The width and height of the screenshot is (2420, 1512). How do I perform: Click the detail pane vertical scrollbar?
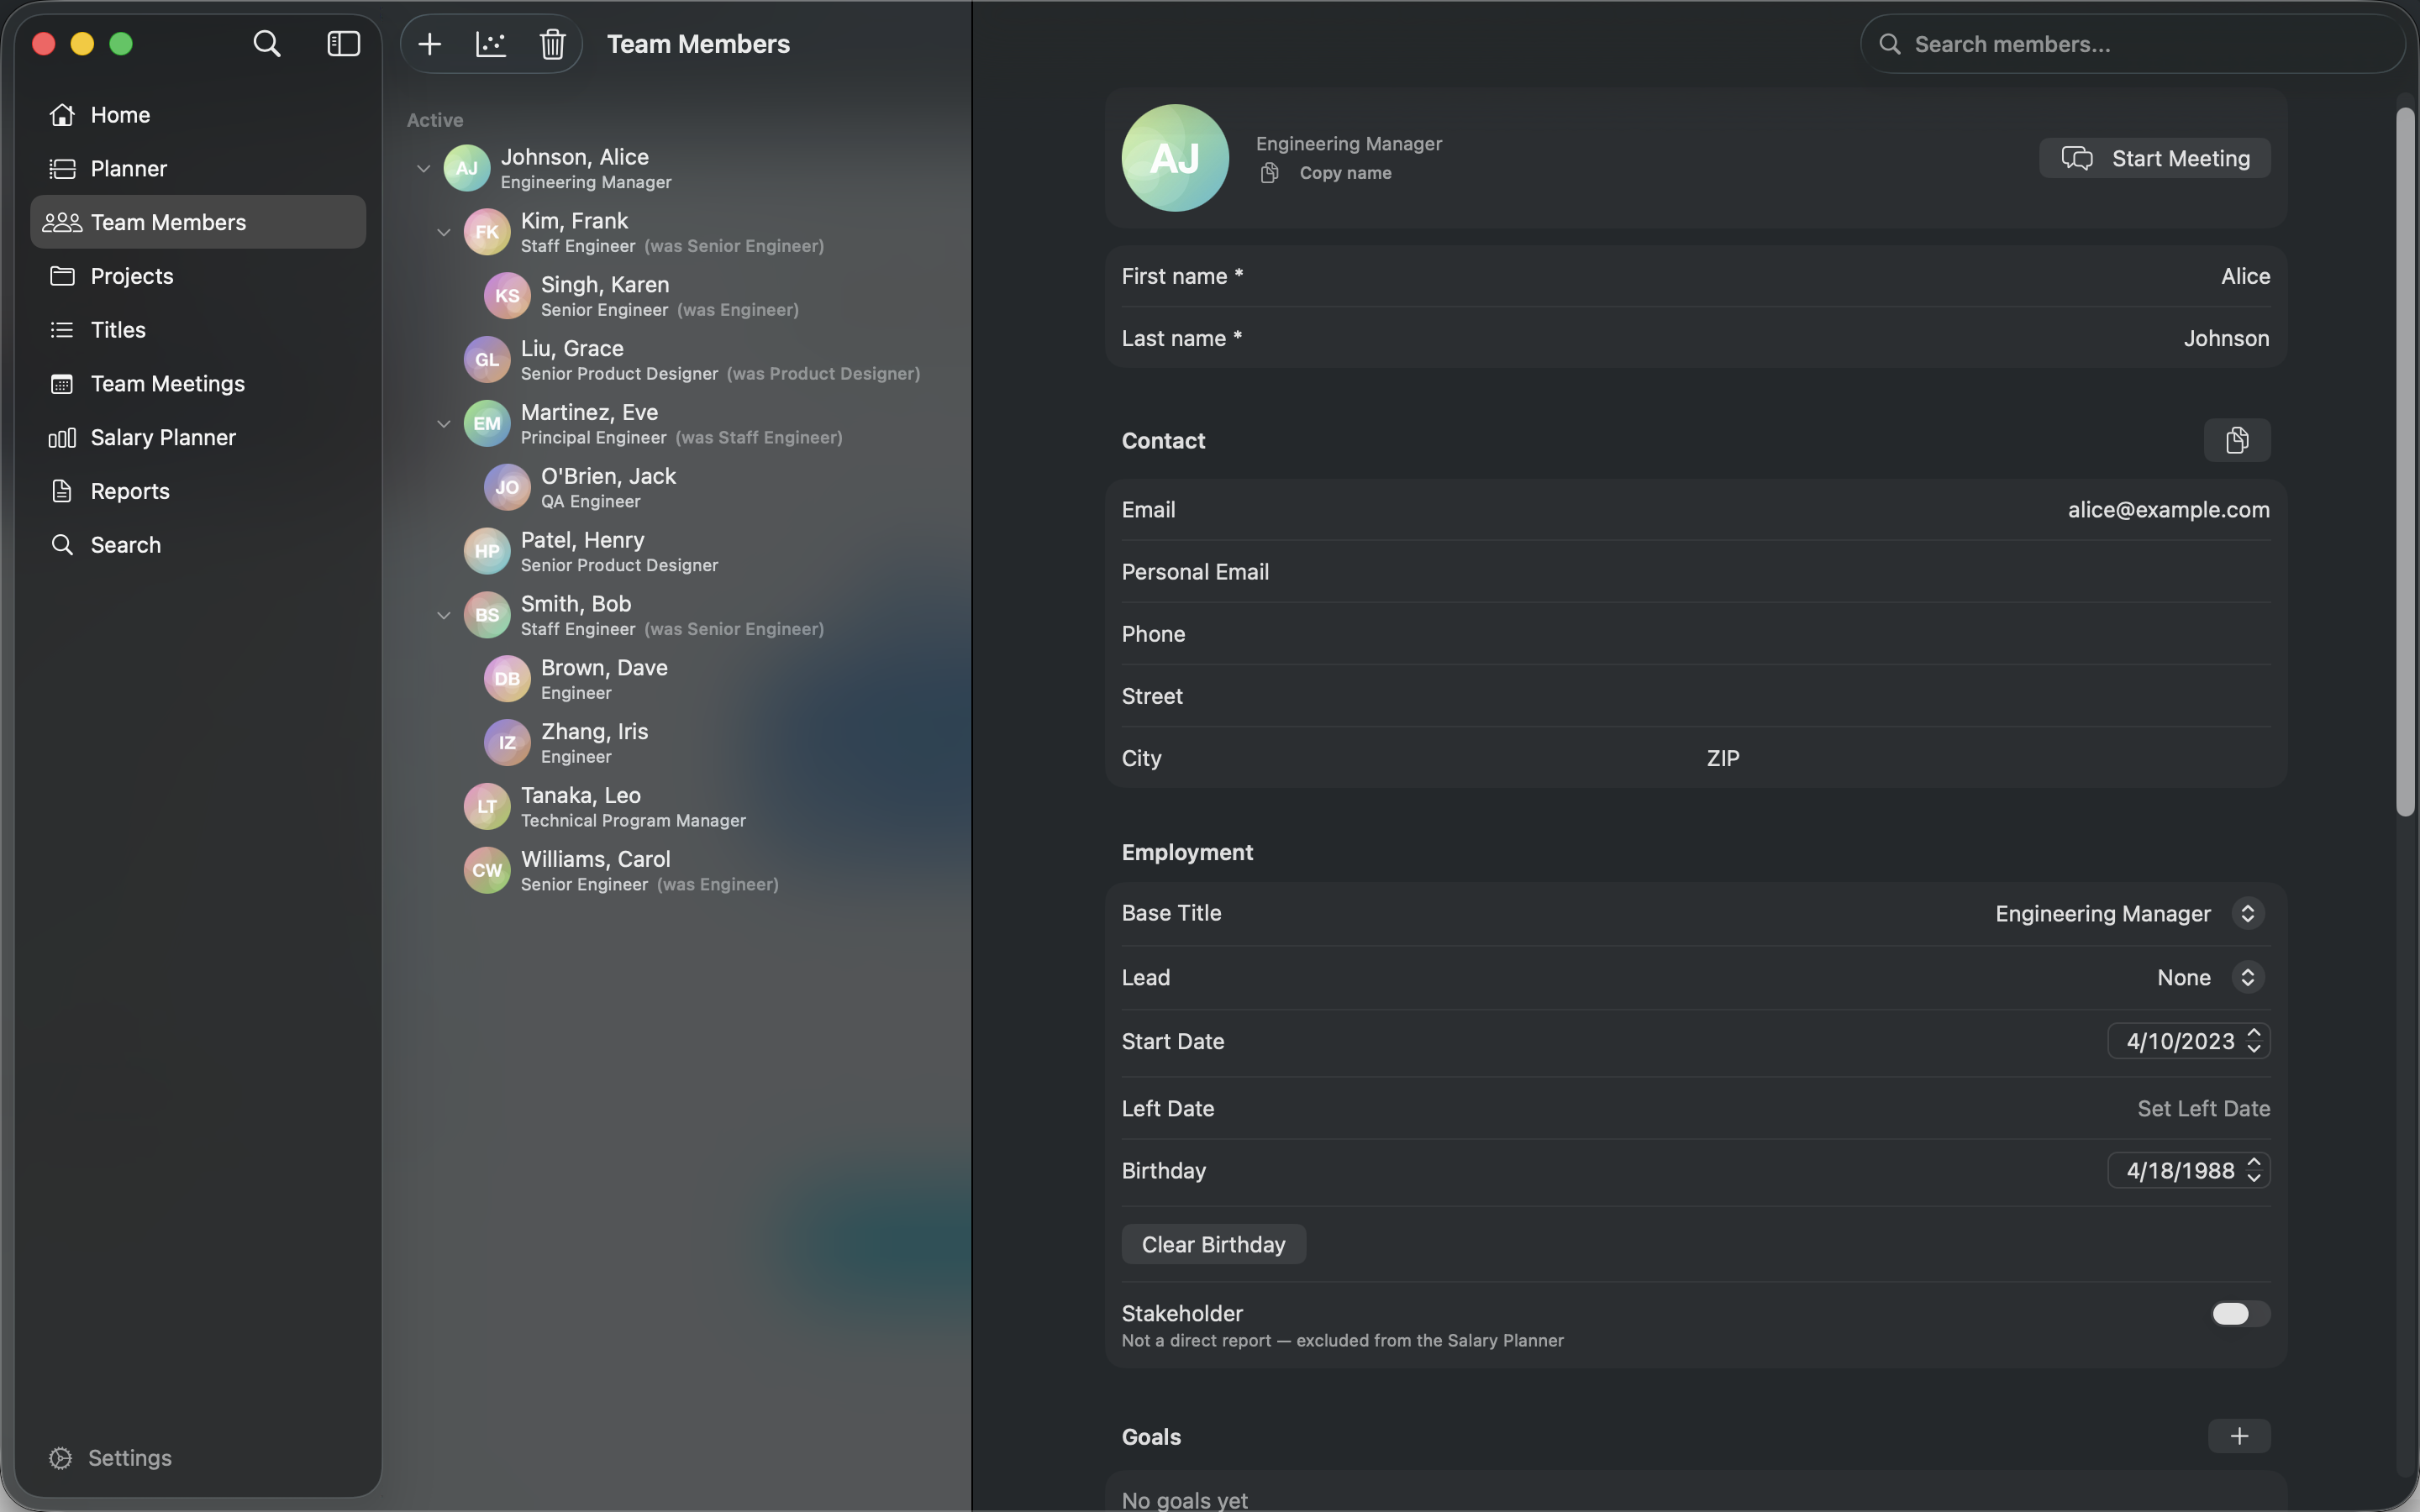pos(2405,460)
